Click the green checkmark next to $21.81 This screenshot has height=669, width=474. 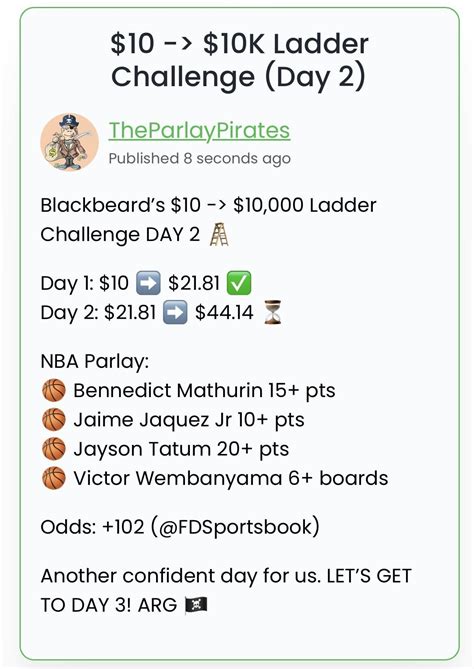(x=239, y=283)
